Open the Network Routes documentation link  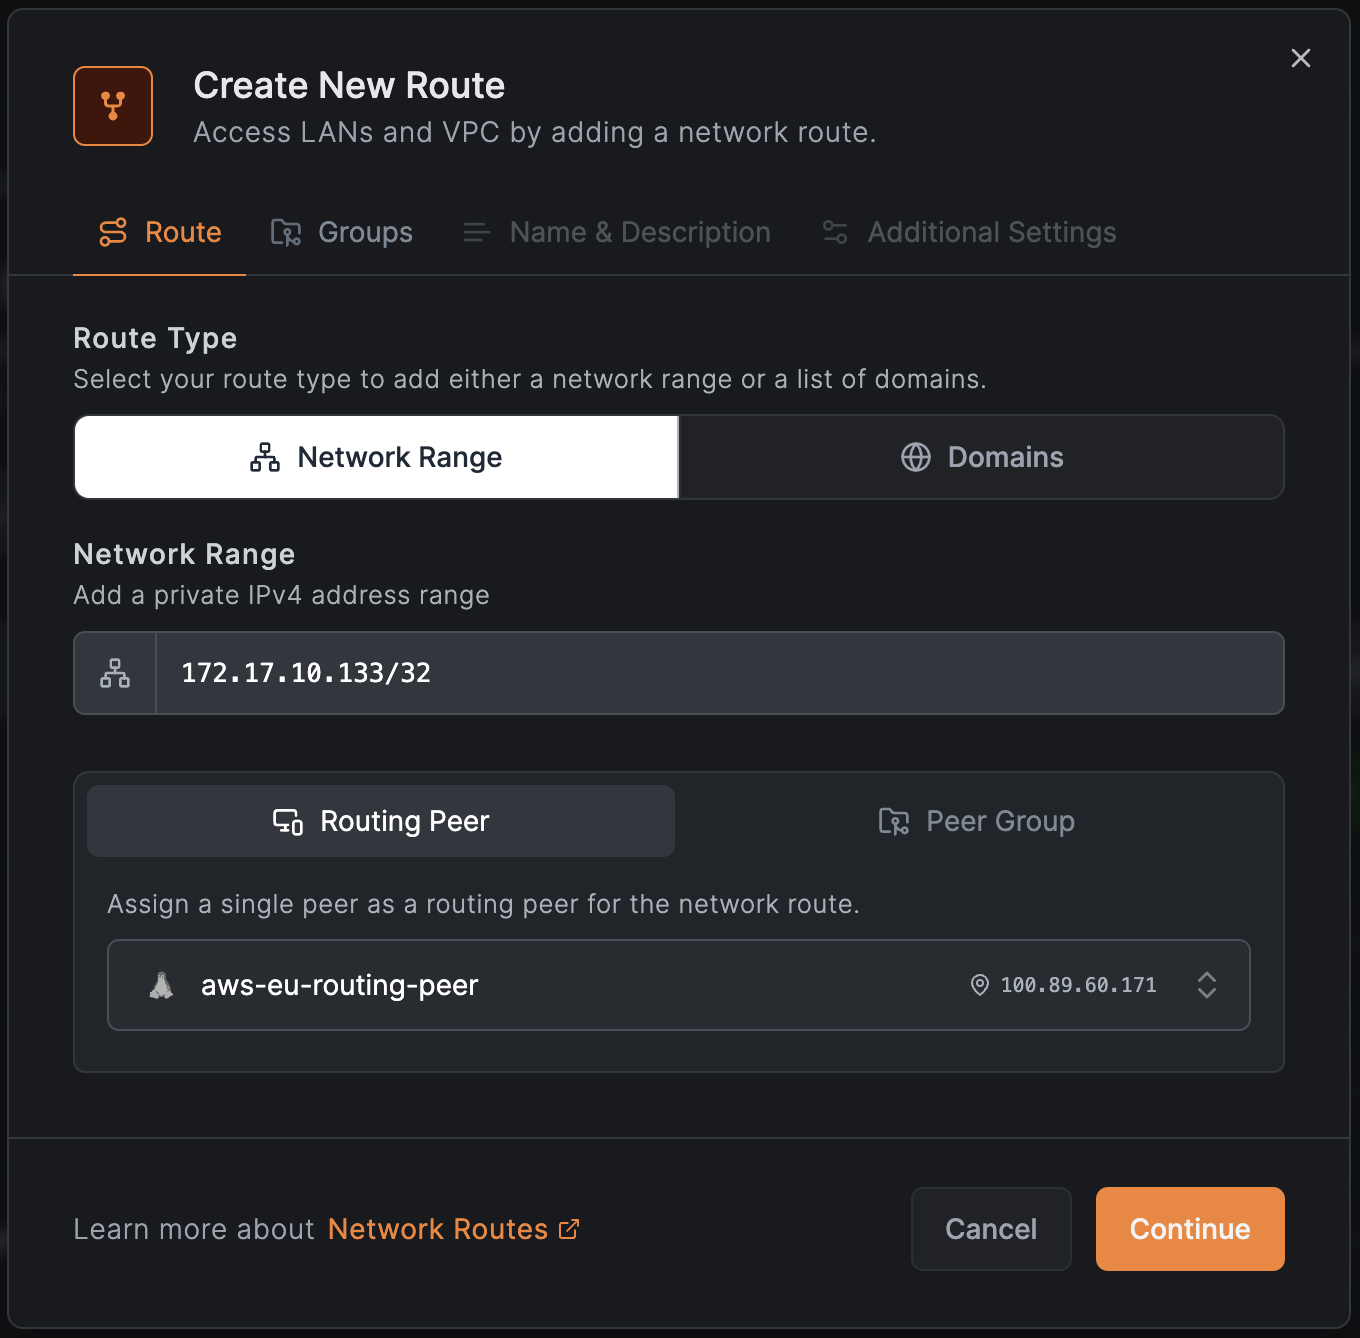pyautogui.click(x=438, y=1229)
